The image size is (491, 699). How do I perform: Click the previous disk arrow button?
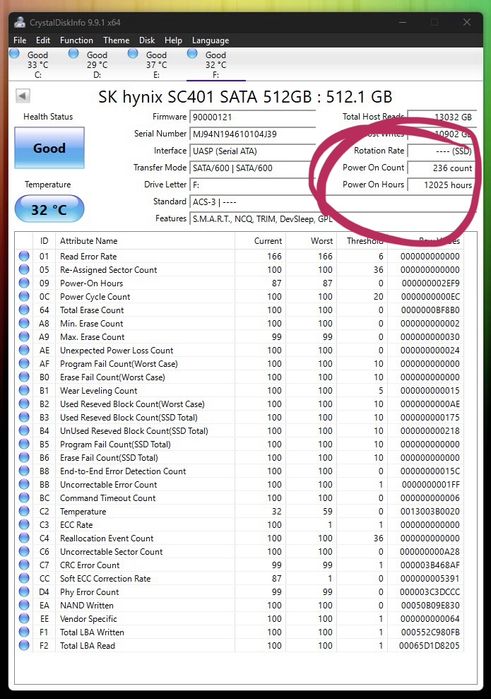(x=23, y=95)
